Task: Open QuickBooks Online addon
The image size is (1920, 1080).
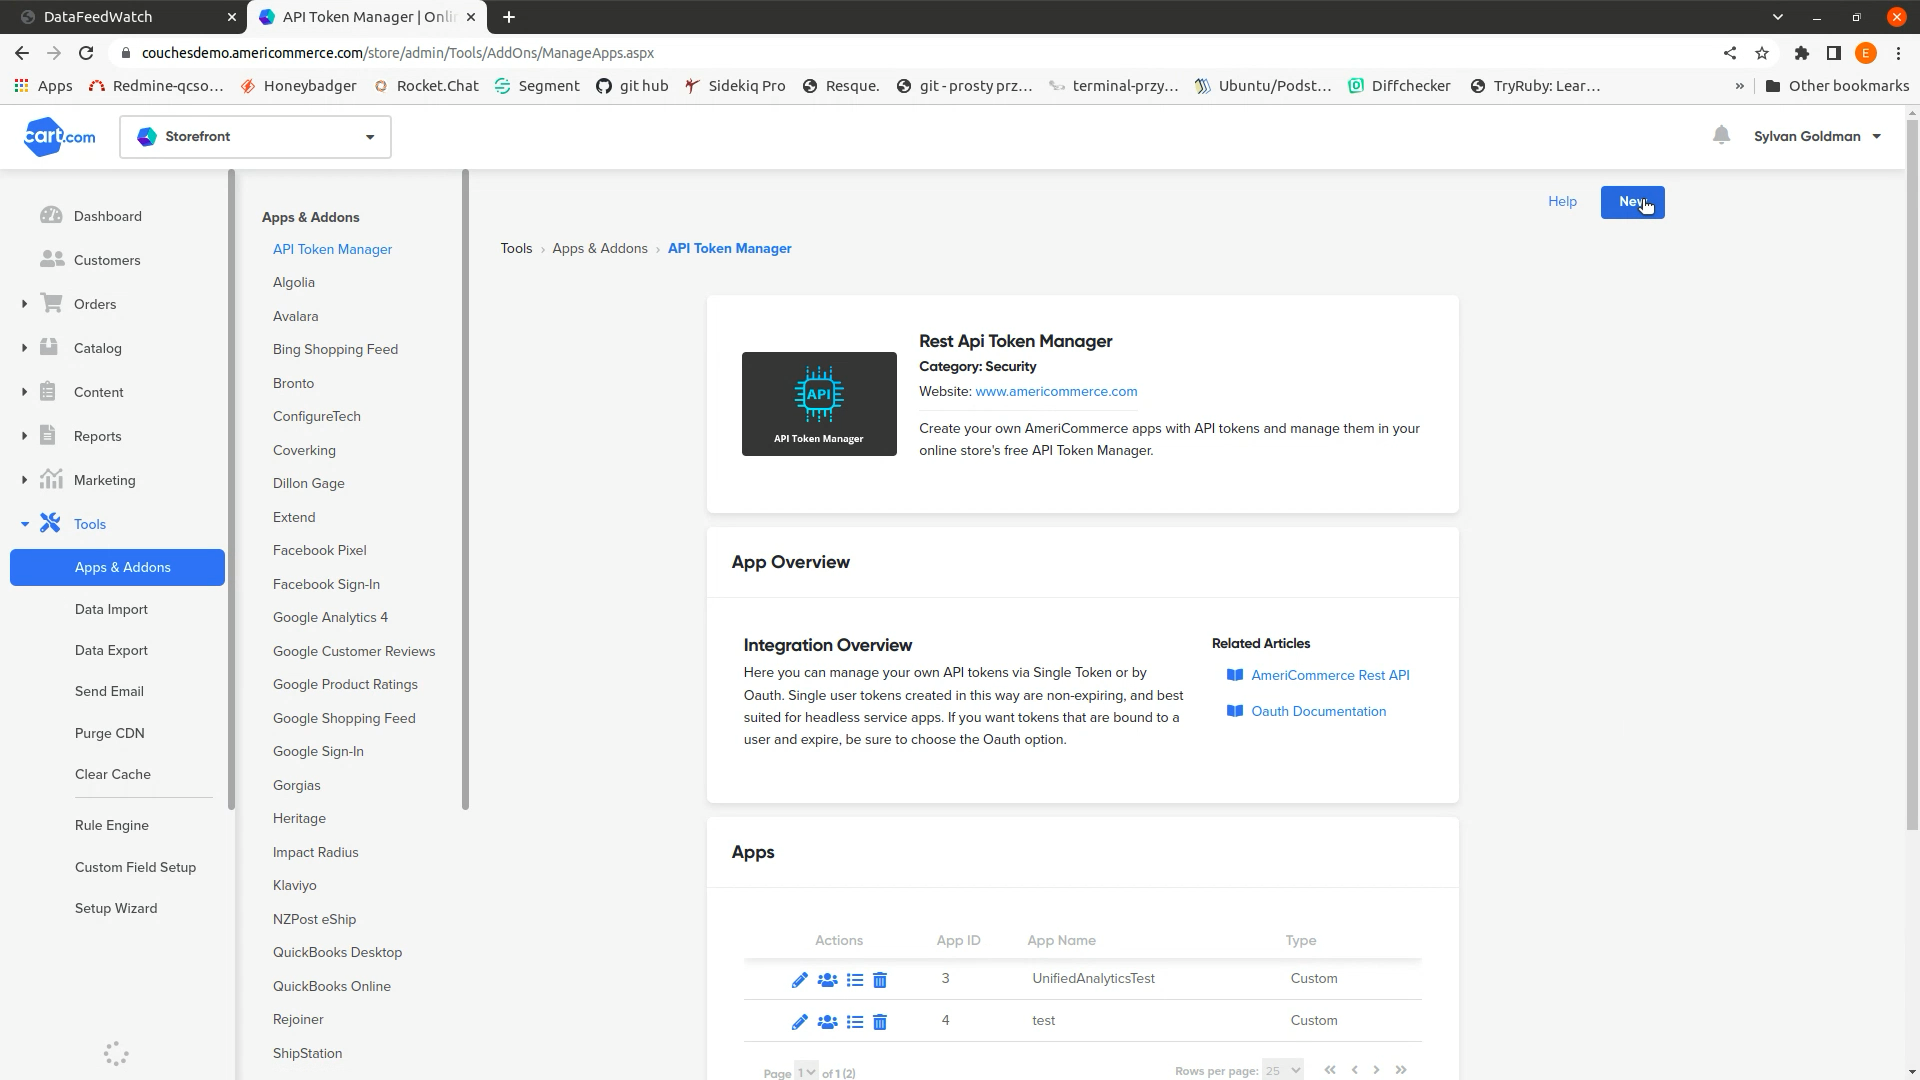Action: pyautogui.click(x=332, y=986)
